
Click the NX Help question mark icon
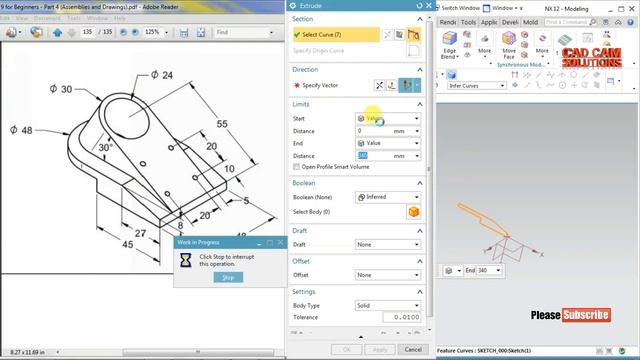[631, 22]
